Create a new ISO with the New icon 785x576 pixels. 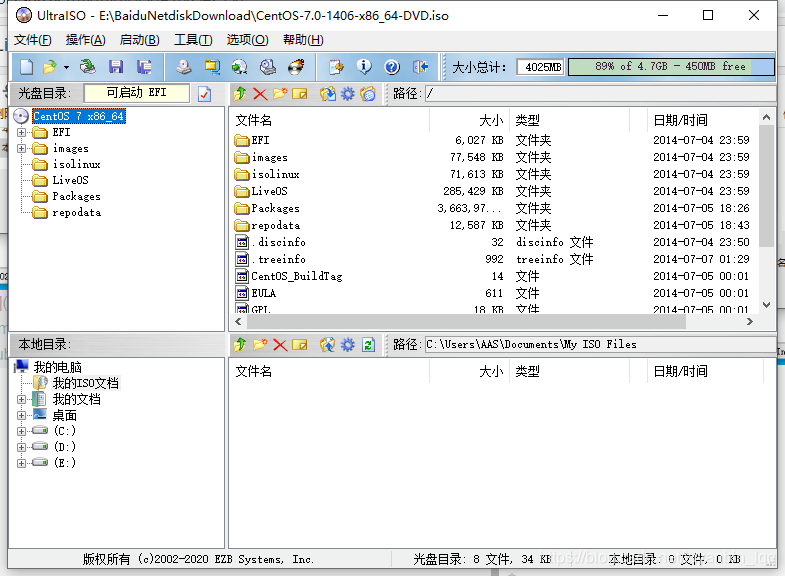click(27, 67)
